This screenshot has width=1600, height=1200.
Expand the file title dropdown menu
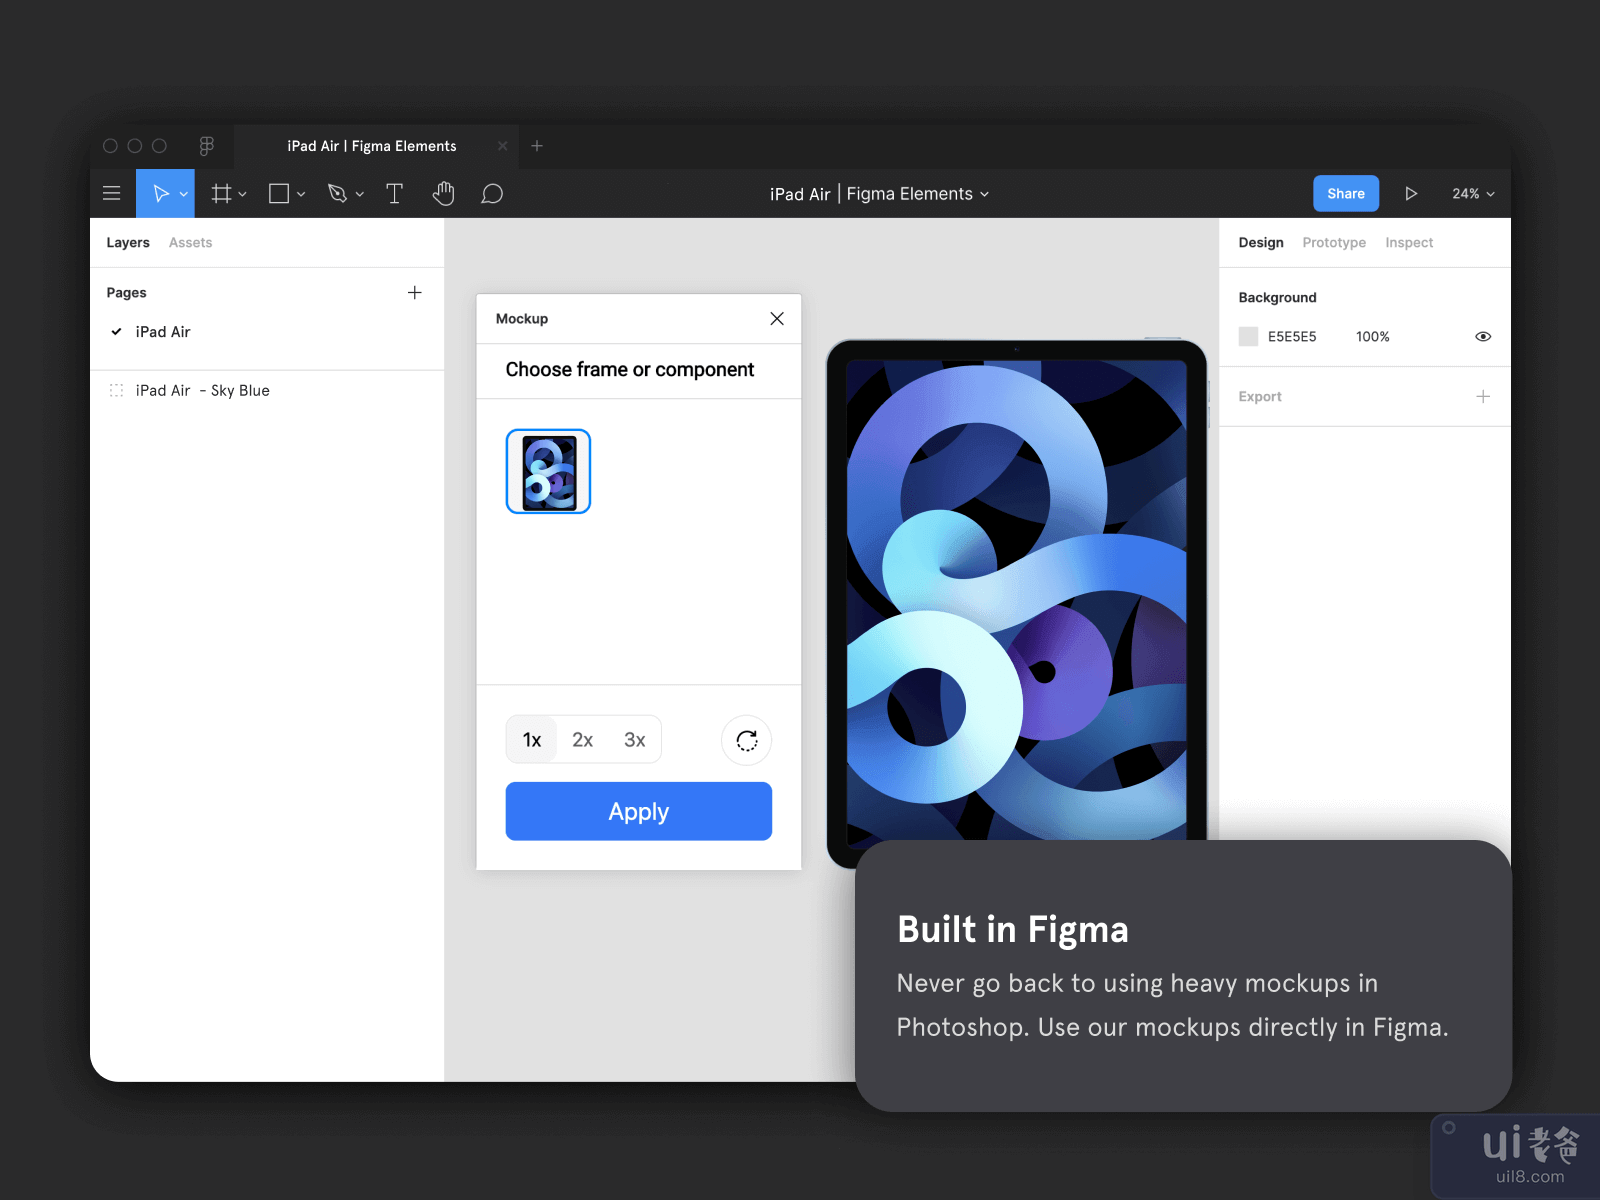[984, 194]
